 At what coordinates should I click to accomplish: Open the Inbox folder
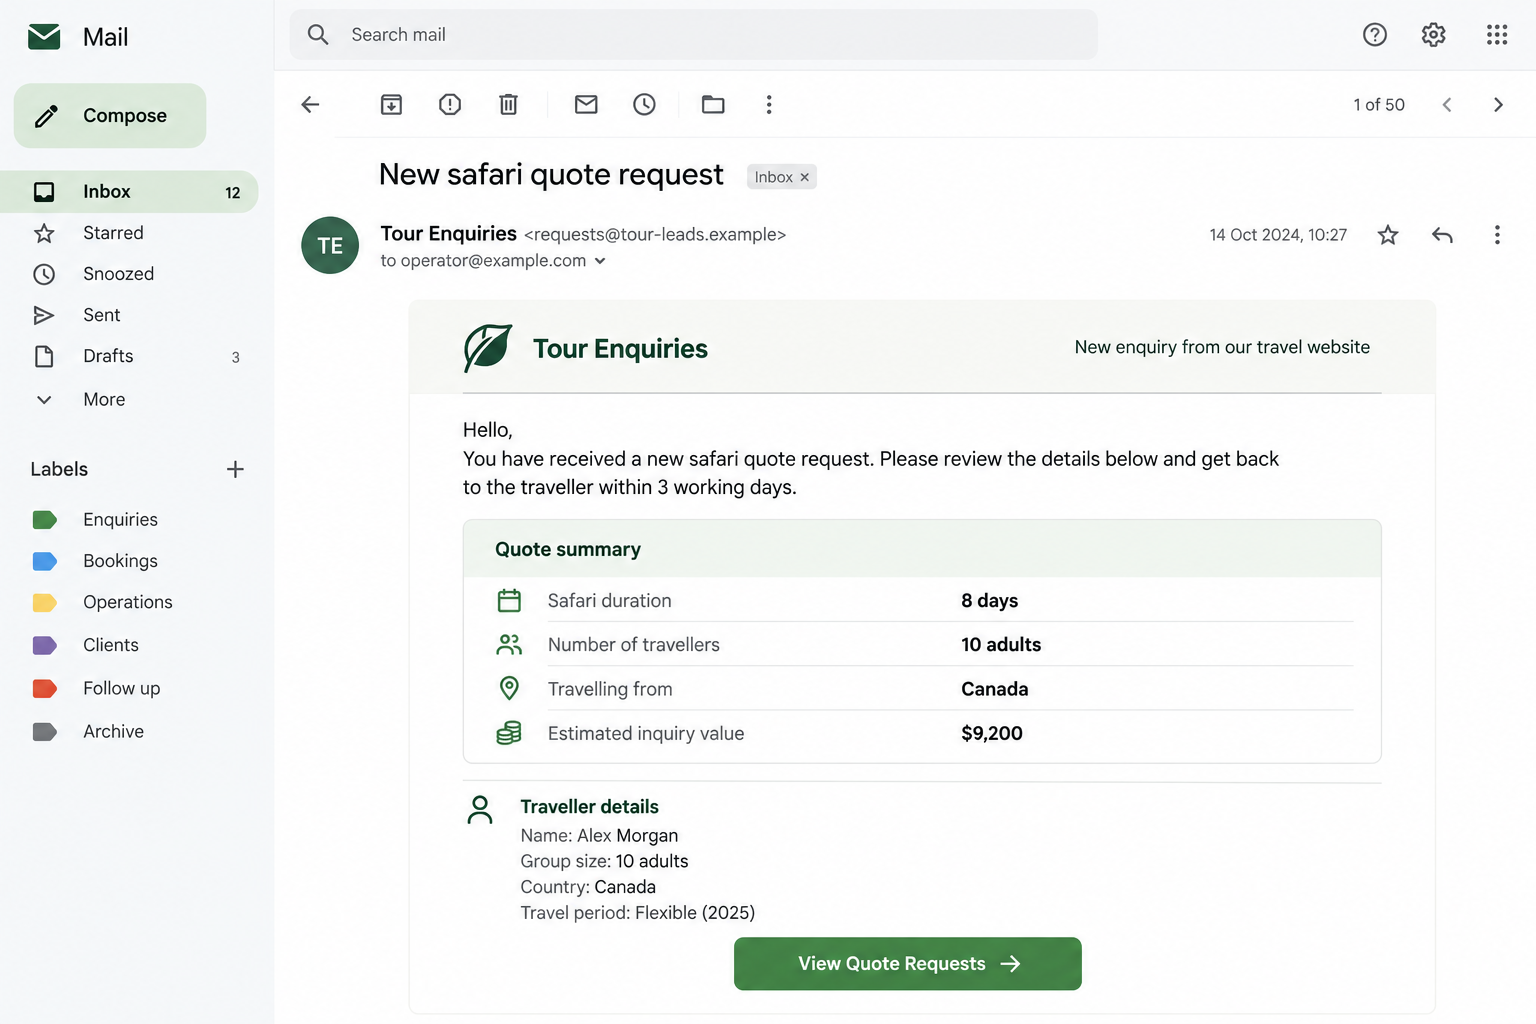pos(129,192)
